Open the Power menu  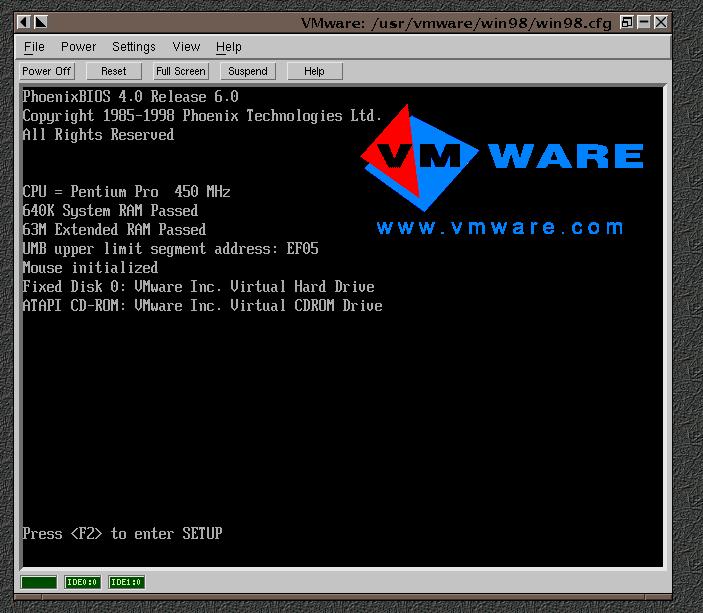pos(78,47)
